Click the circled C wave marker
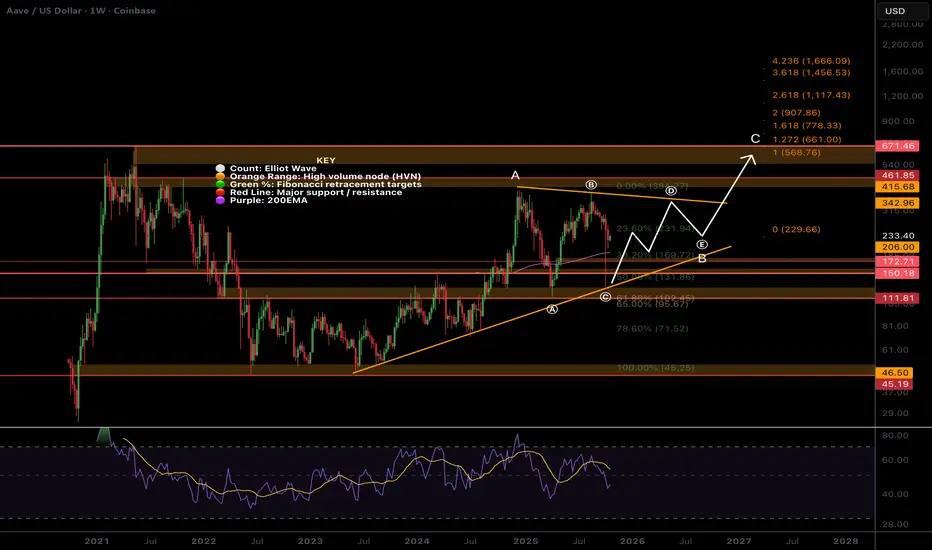 click(x=605, y=297)
